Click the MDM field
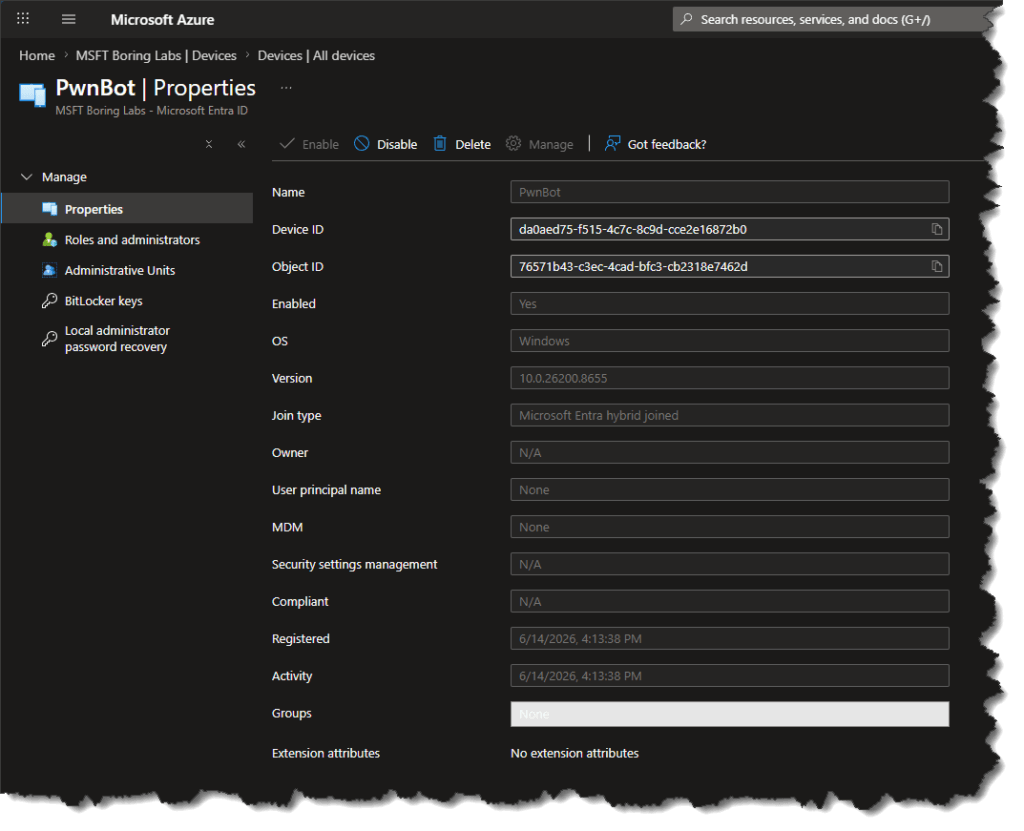Screen dimensions: 1024x831 tap(729, 527)
